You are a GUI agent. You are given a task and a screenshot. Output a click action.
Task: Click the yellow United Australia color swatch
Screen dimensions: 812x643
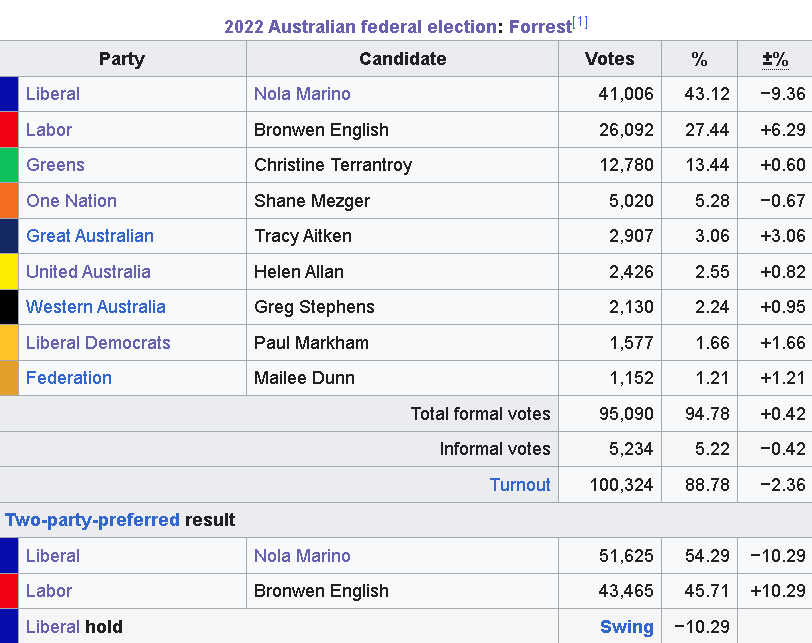(9, 271)
